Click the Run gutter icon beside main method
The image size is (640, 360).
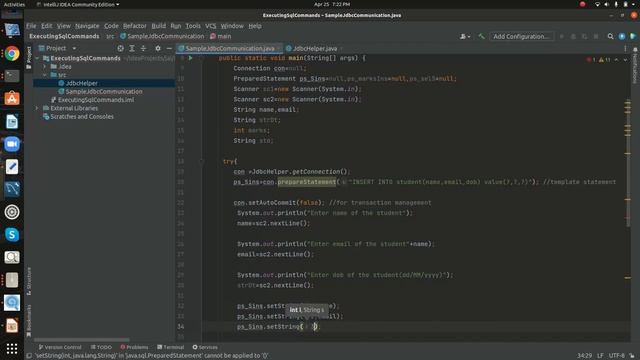tap(190, 58)
